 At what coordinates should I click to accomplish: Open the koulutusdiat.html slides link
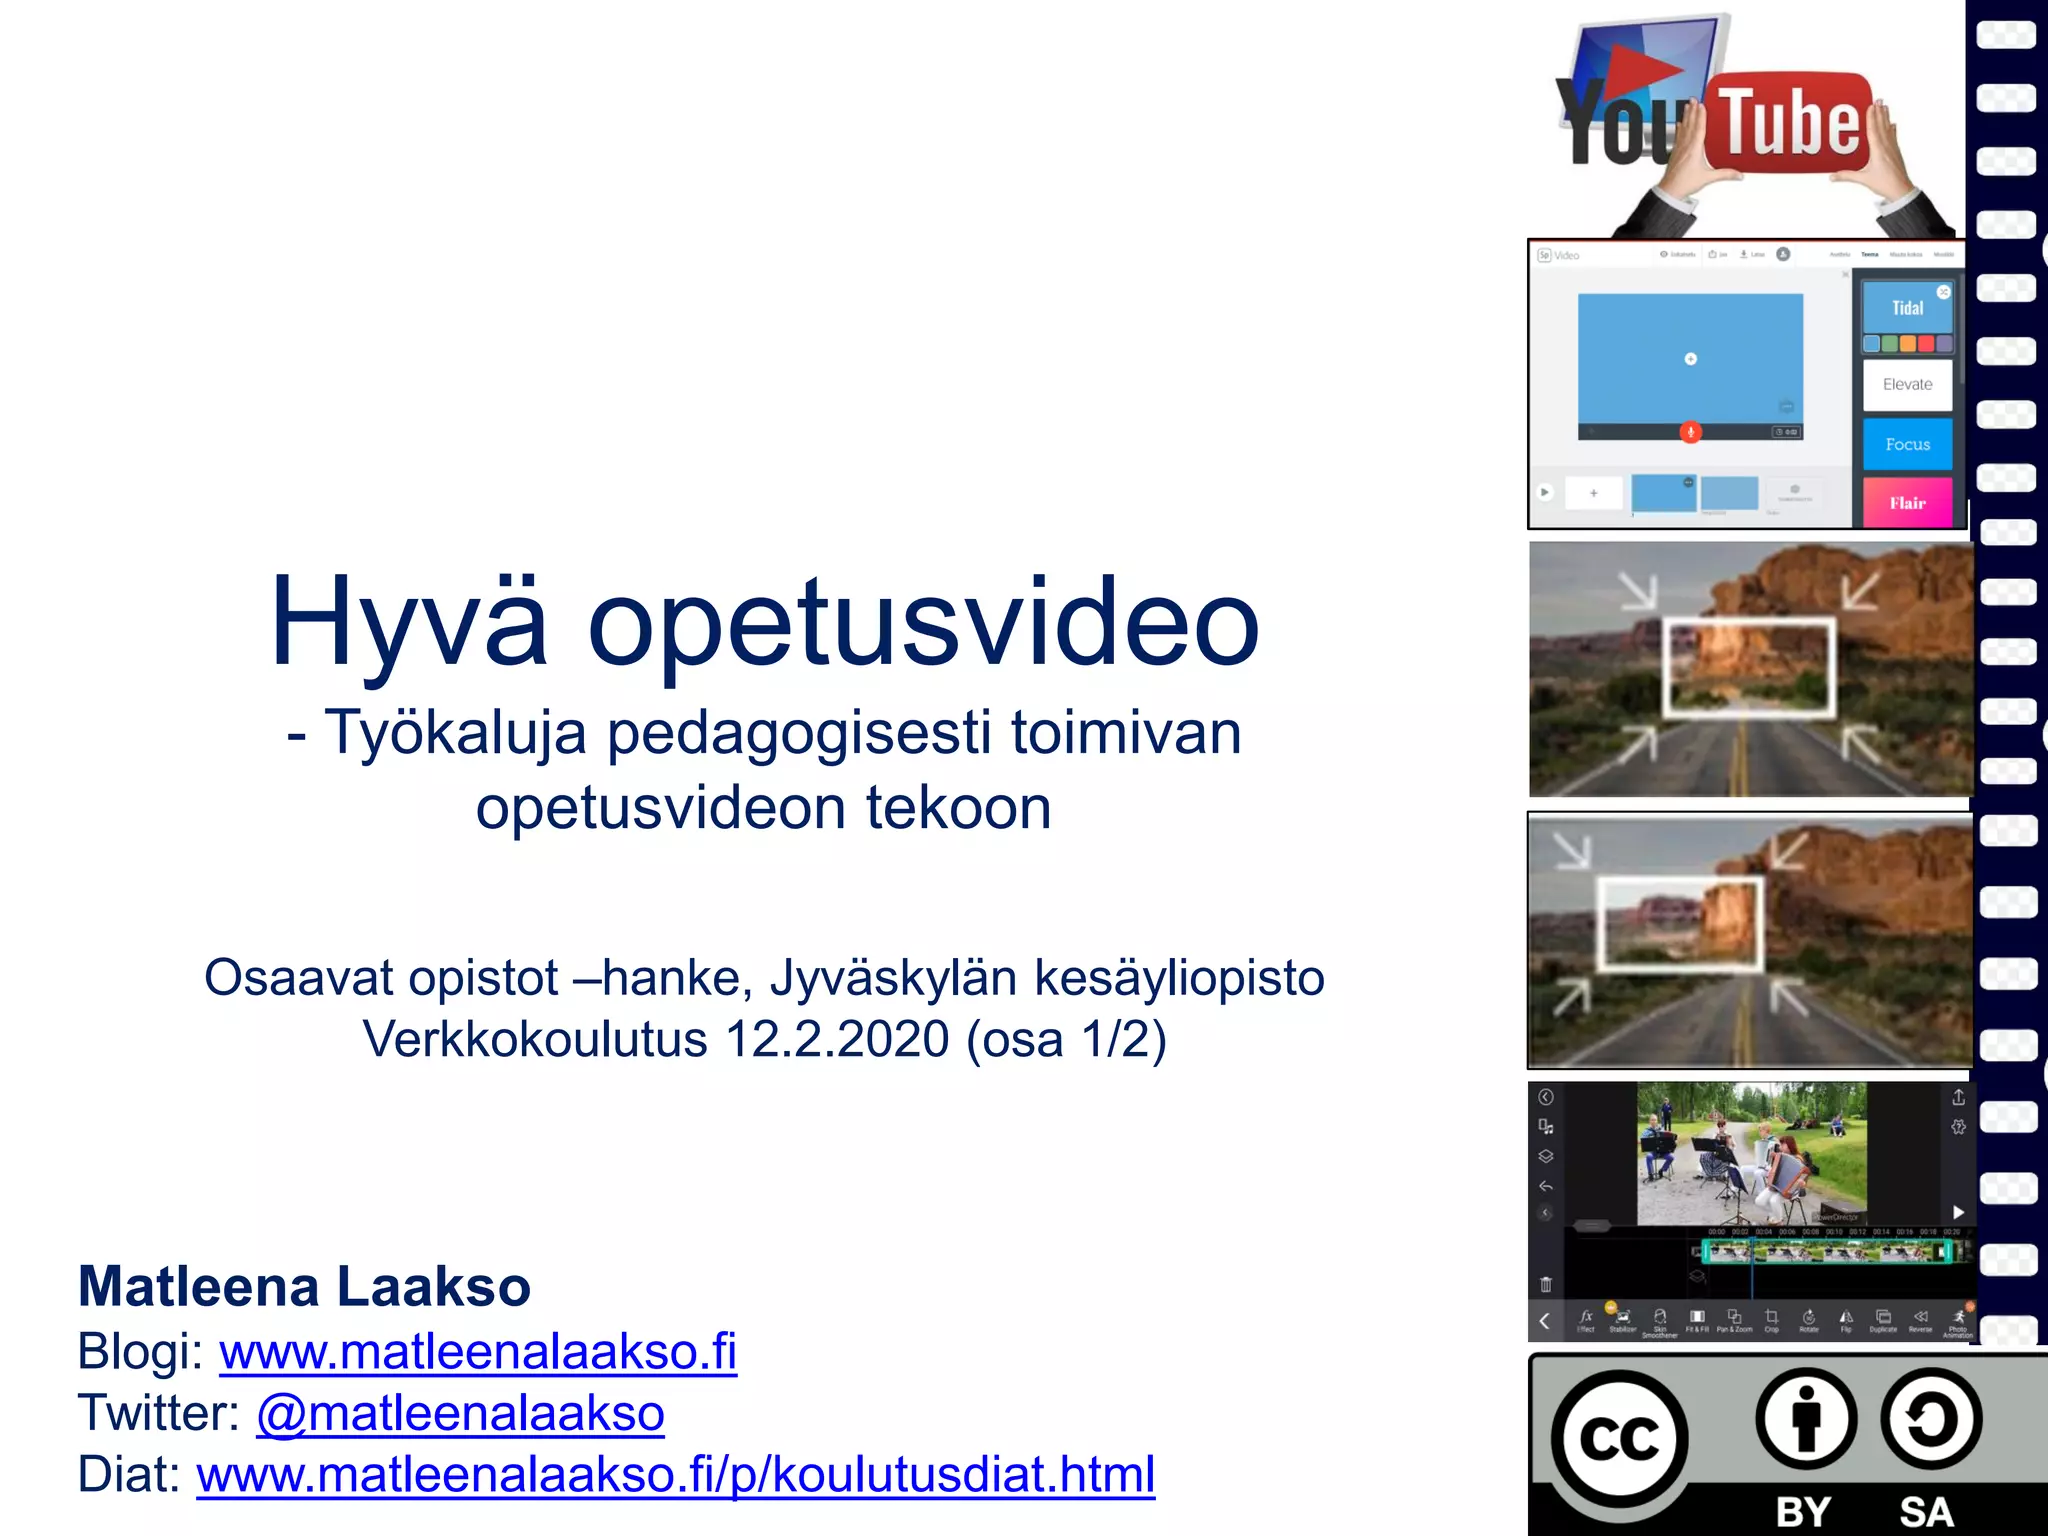(675, 1475)
